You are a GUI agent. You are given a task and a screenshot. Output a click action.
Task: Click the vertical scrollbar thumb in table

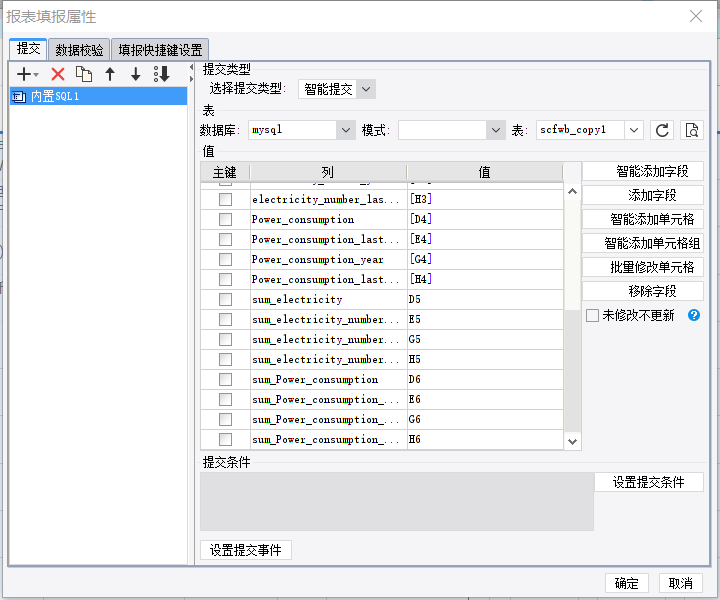(572, 370)
